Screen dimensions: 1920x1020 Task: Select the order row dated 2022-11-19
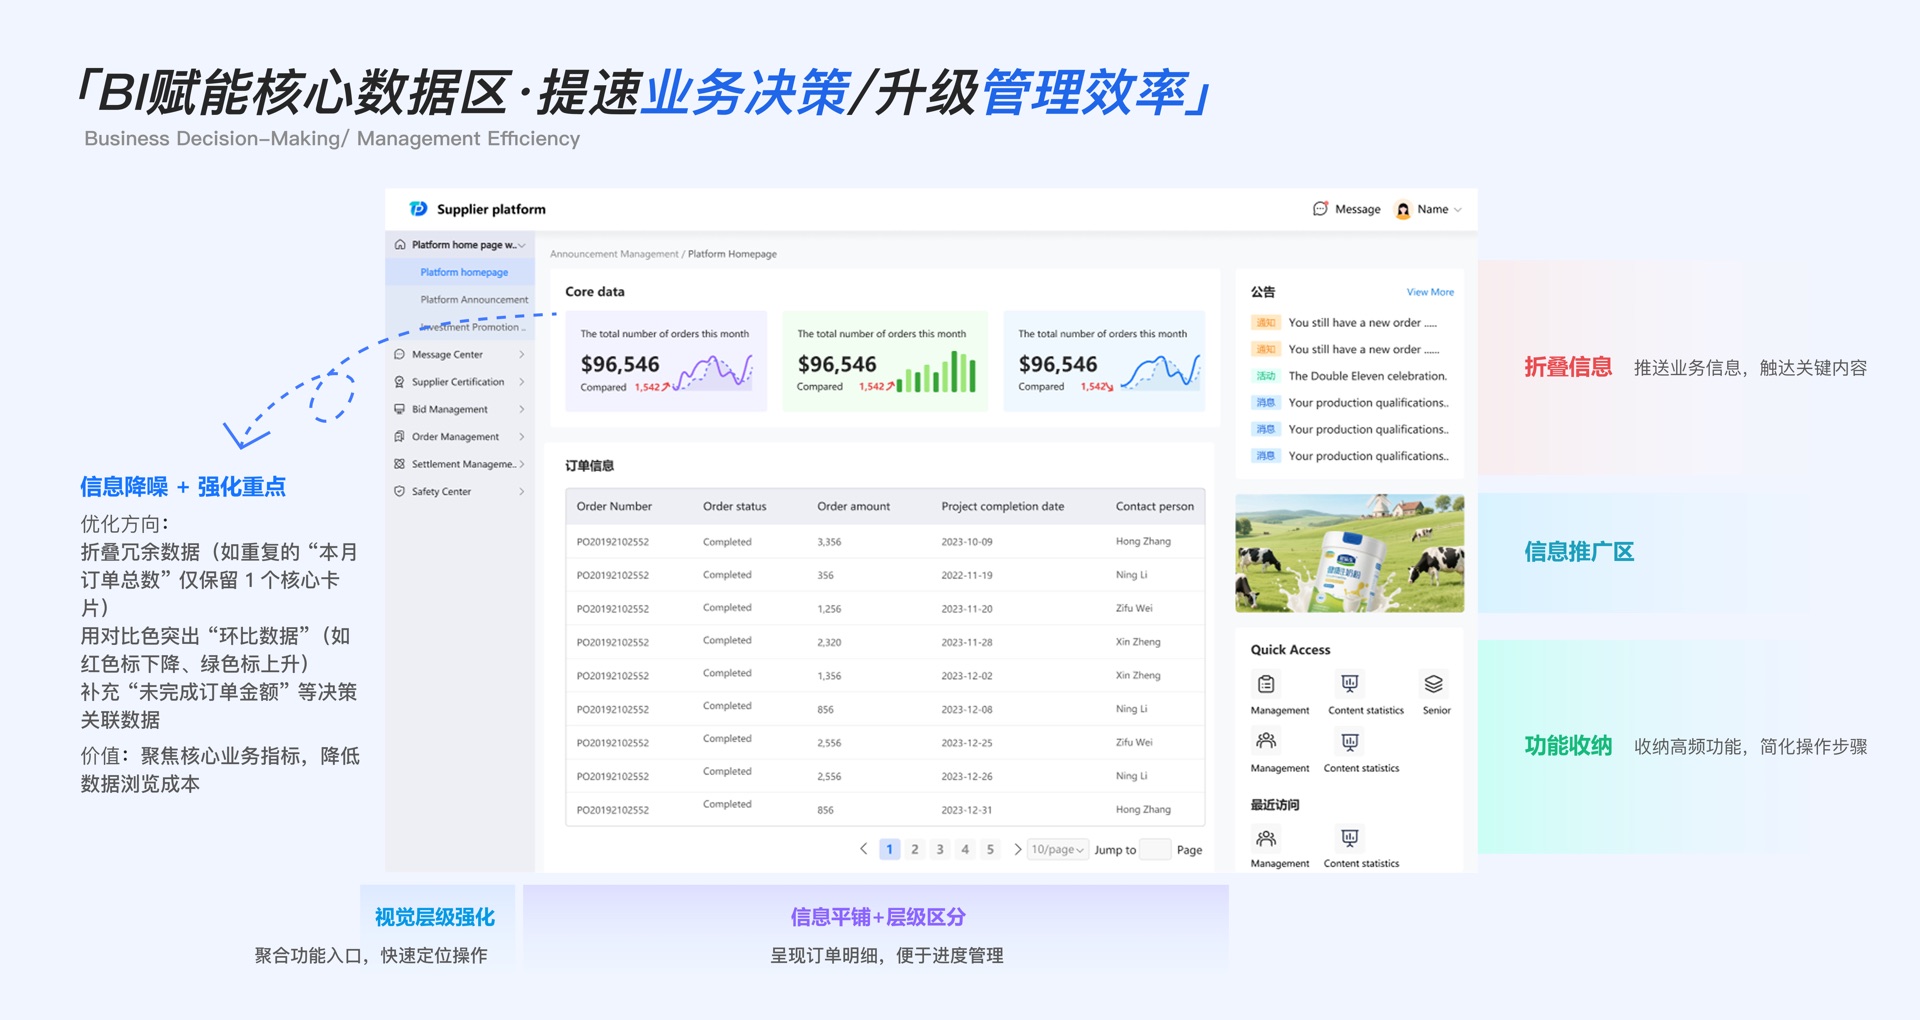(x=885, y=575)
